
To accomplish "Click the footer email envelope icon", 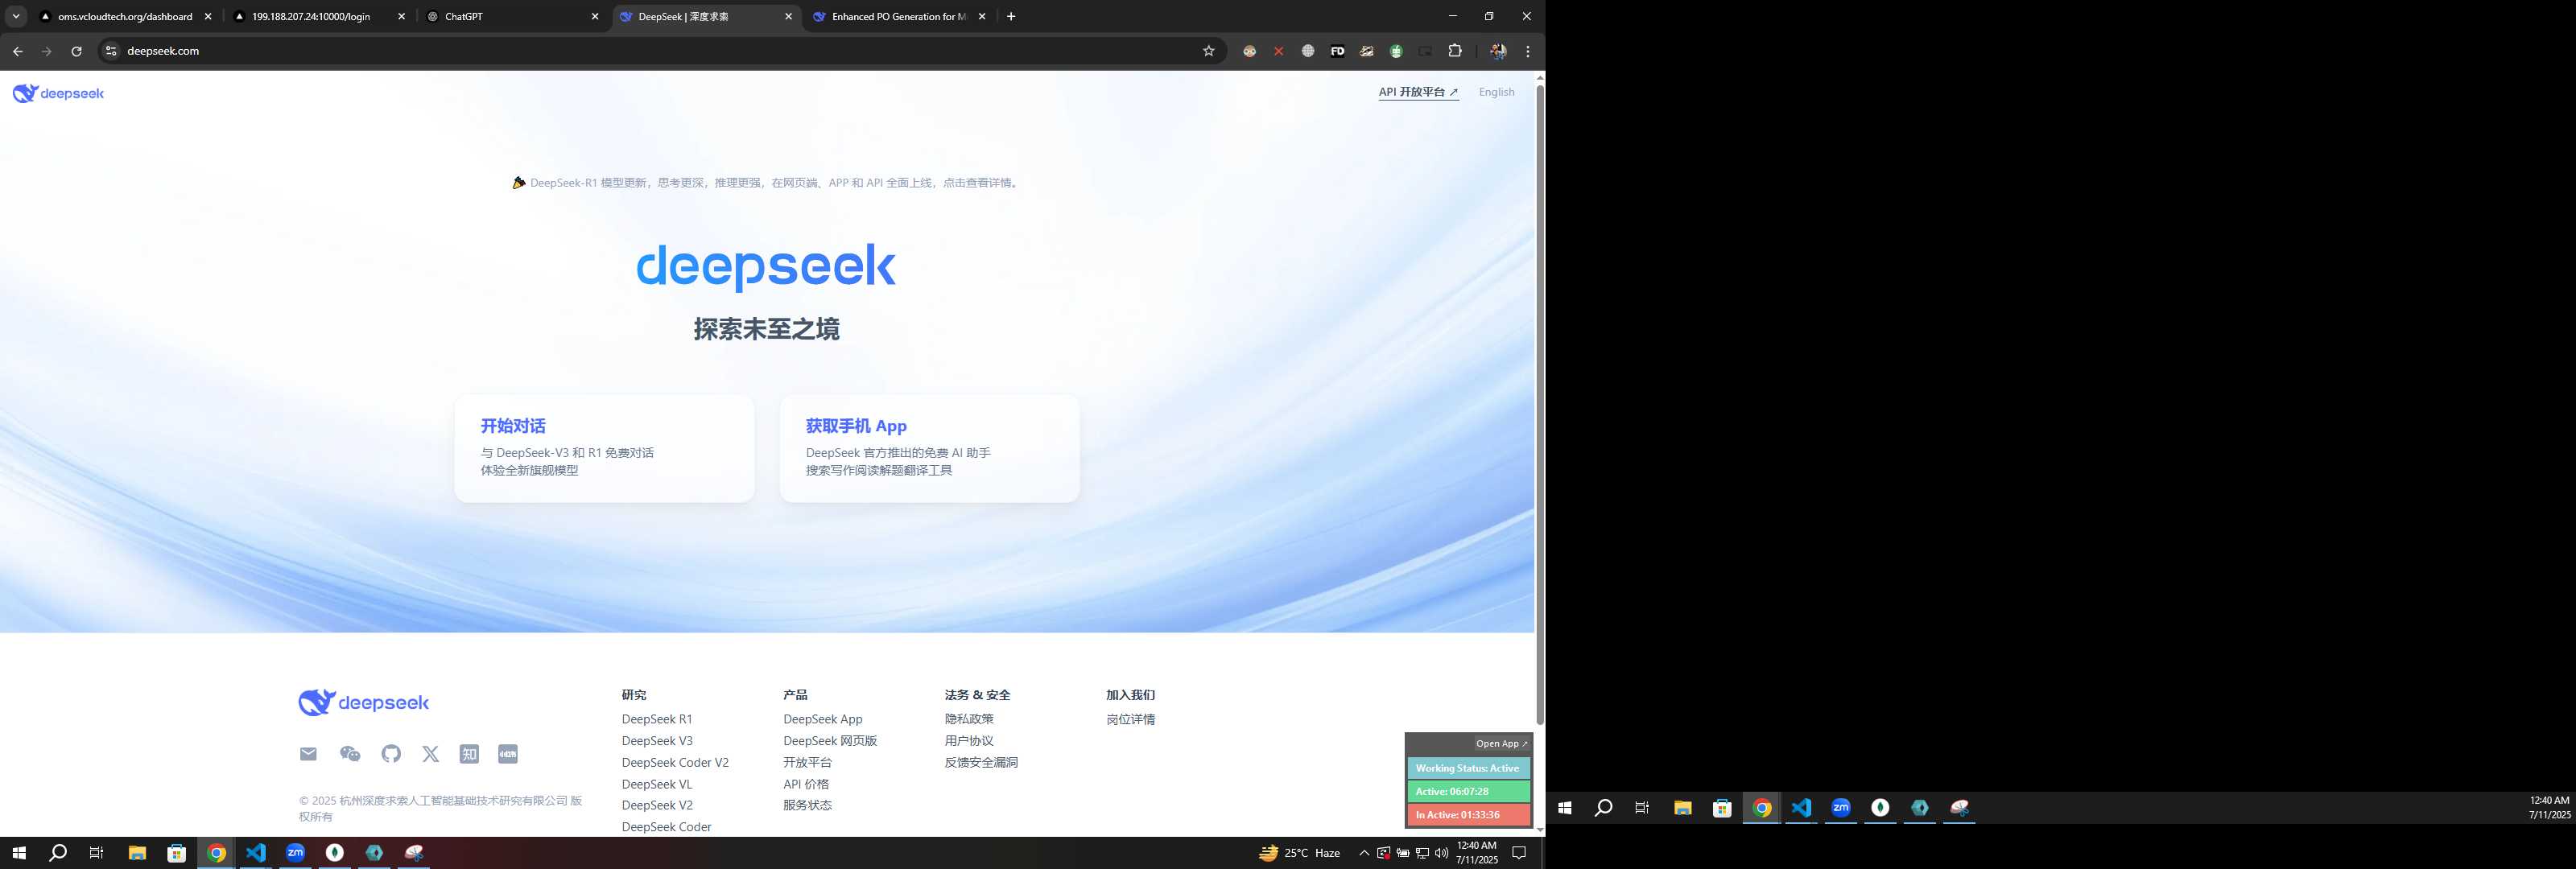I will click(308, 754).
